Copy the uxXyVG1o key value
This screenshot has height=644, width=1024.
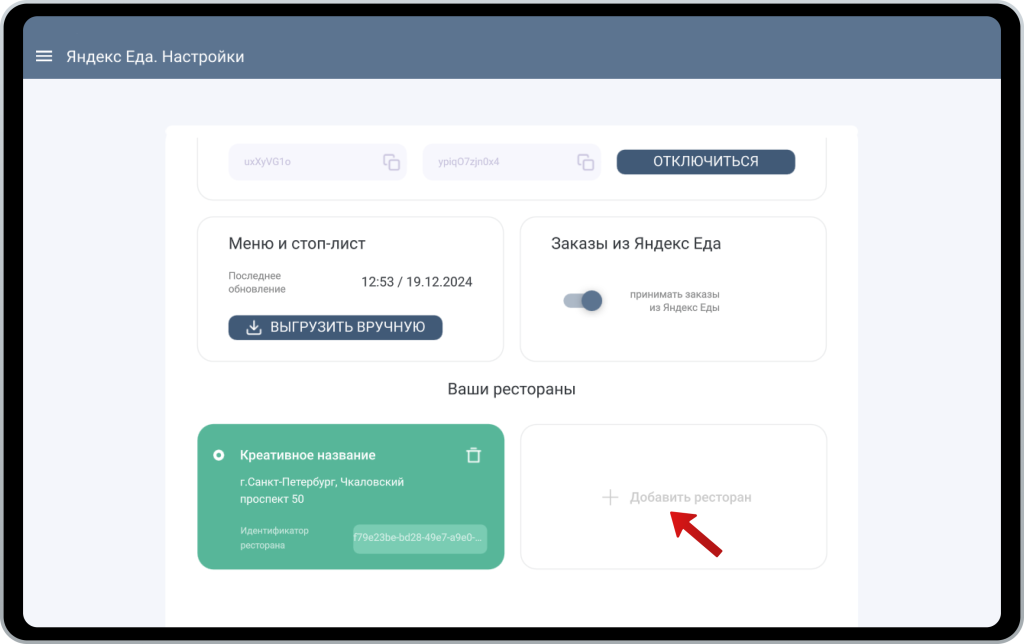(391, 162)
